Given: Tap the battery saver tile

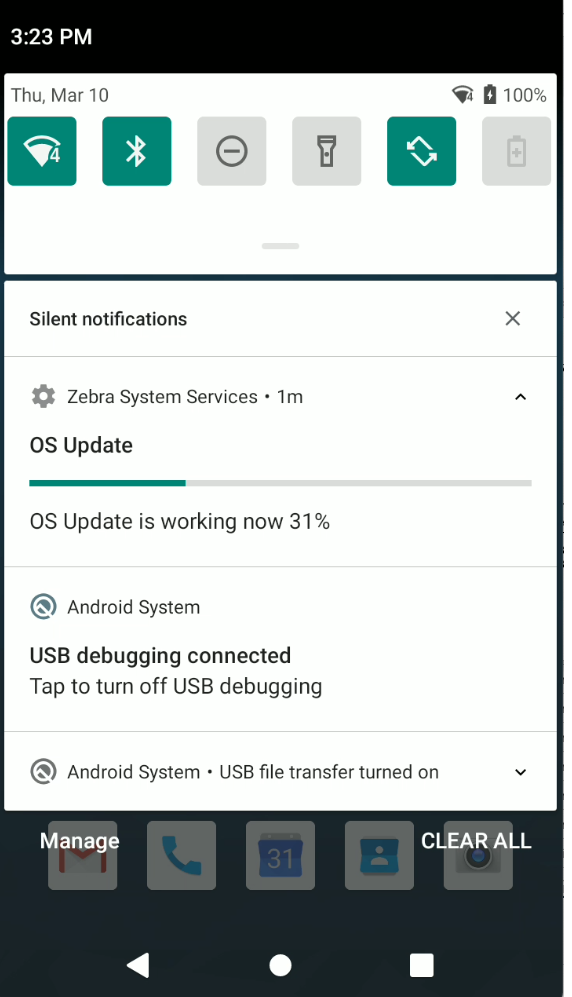Looking at the screenshot, I should (516, 151).
